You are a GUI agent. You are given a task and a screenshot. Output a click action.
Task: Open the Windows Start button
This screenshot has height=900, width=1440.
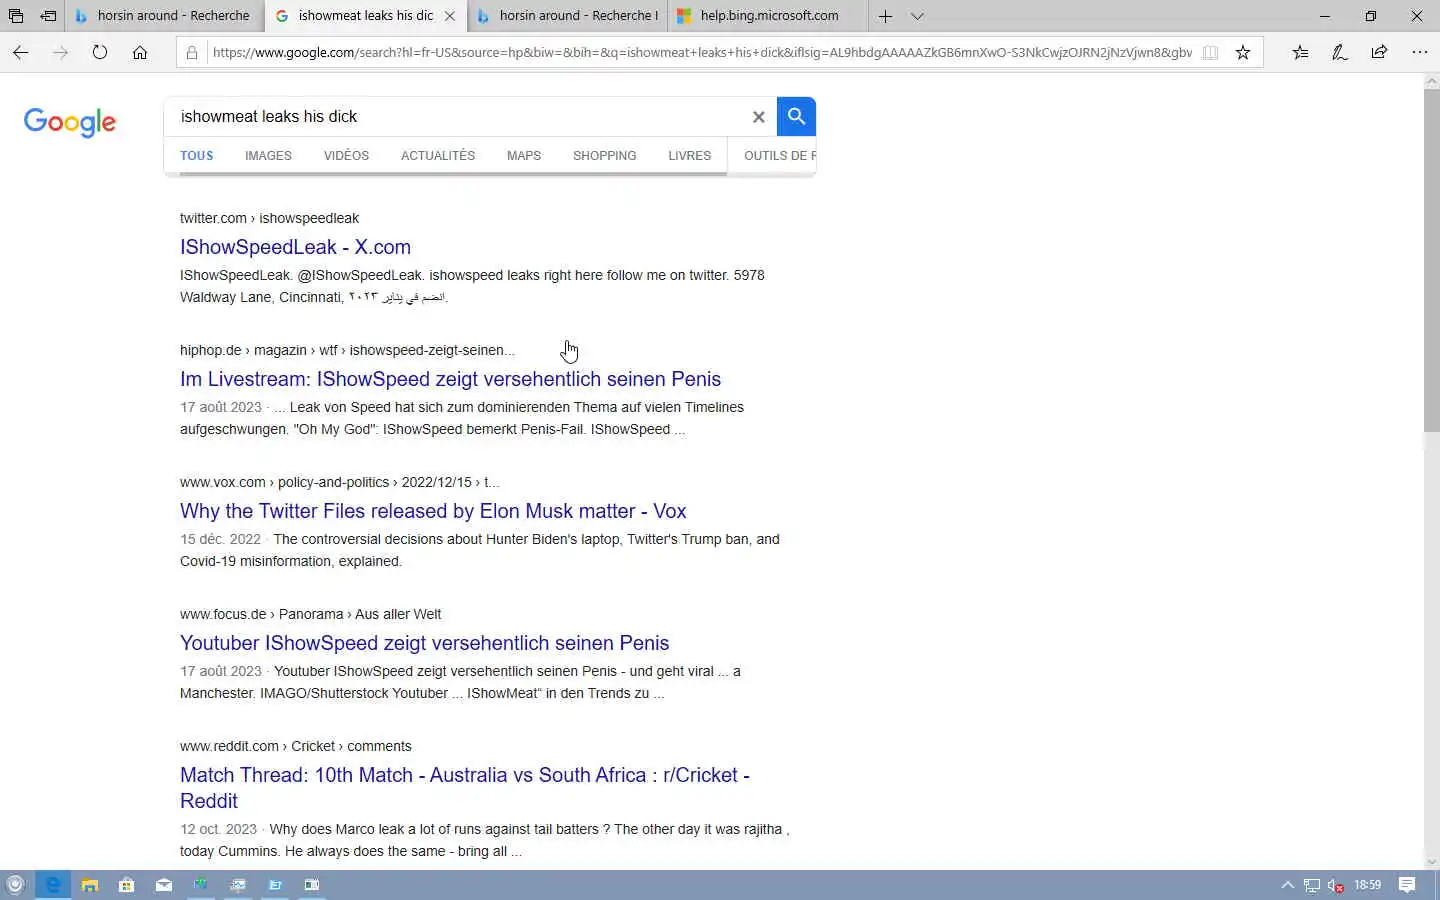[x=15, y=885]
